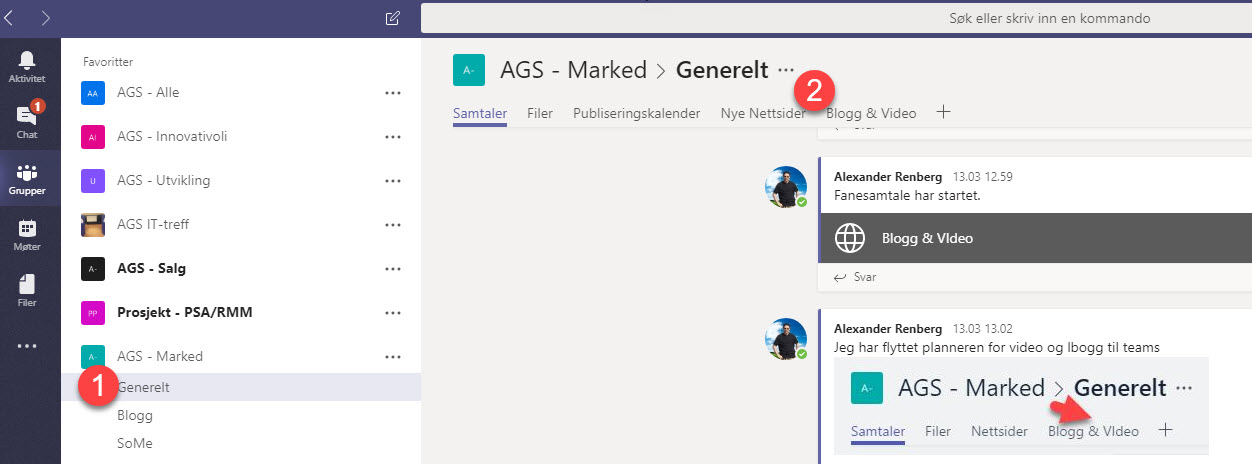Screen dimensions: 1252x464
Task: Open the AGS - Utvikling team
Action: click(163, 181)
